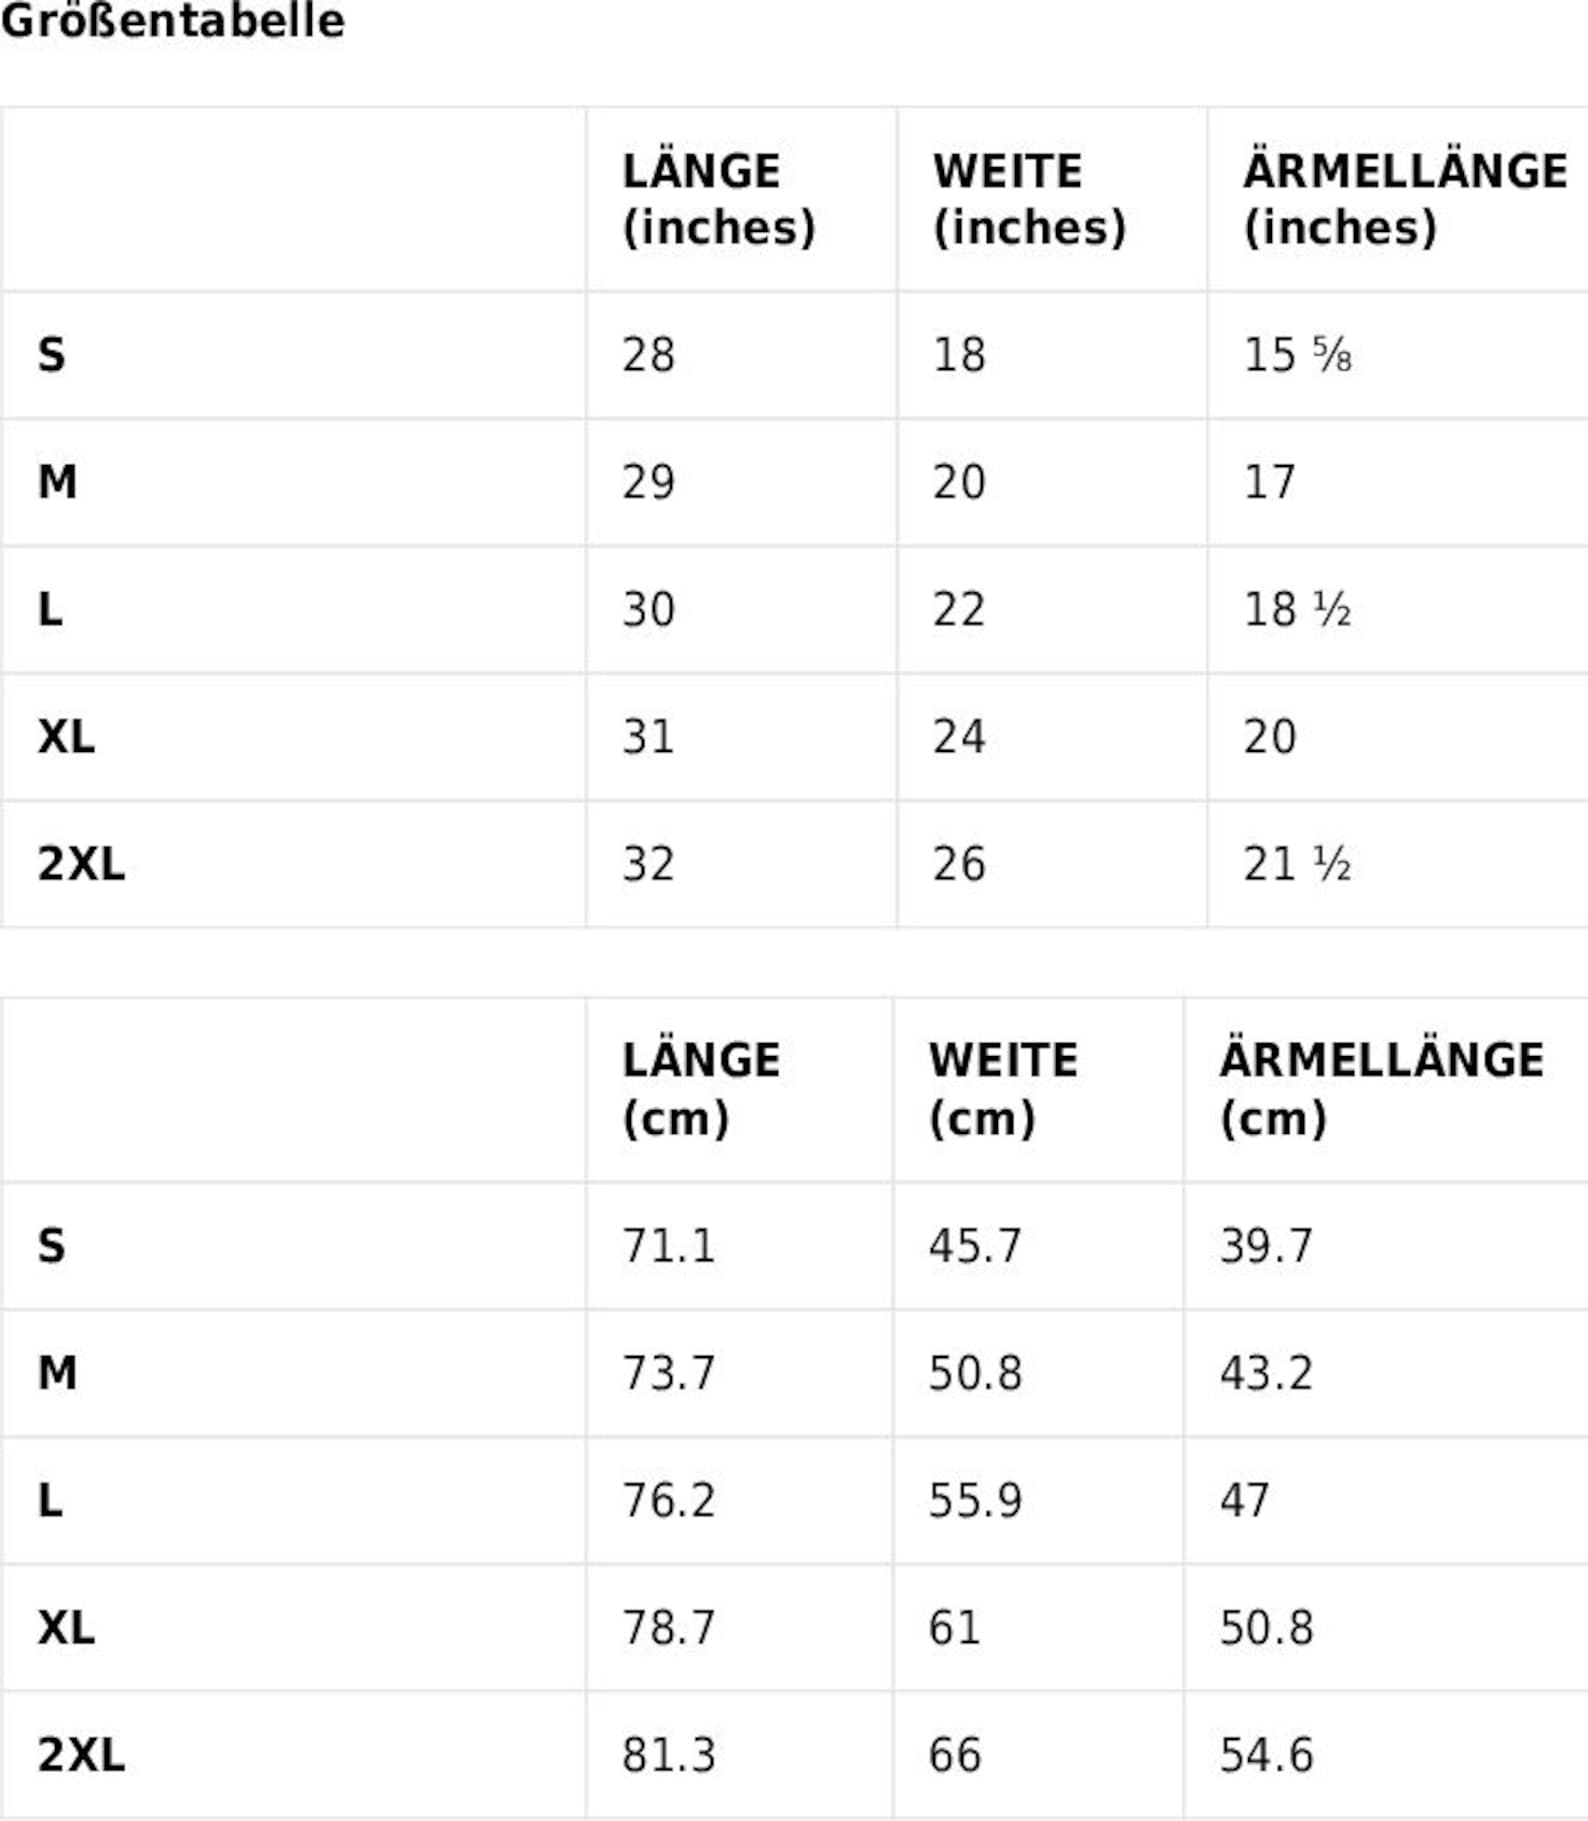Select length value 32 for size 2XL
Viewport: 1588px width, 1821px height.
coord(648,864)
